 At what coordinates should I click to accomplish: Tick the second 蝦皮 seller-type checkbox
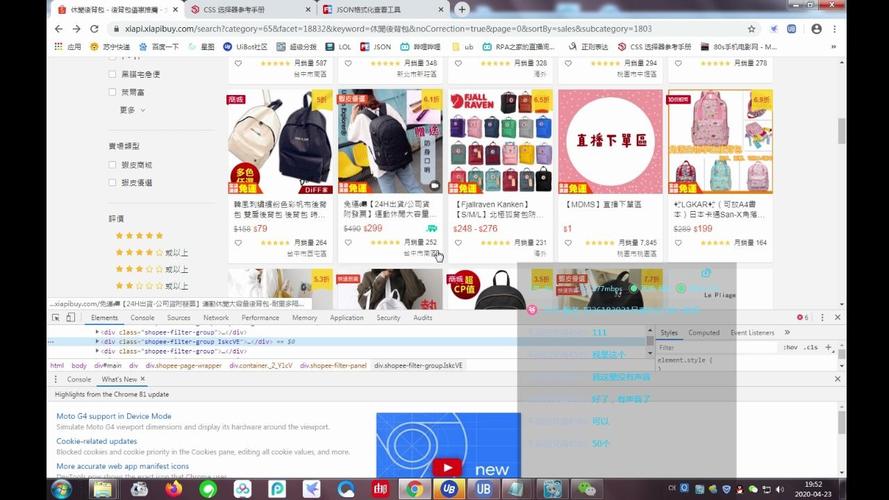112,183
